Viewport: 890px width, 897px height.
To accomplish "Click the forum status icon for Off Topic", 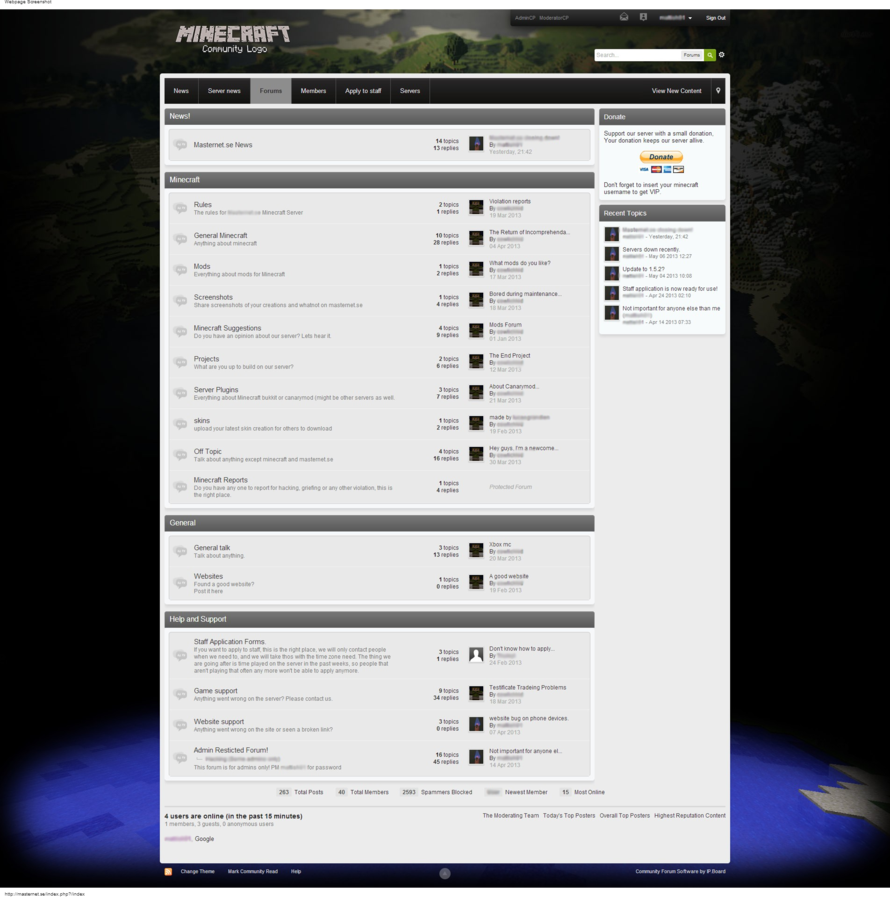I will 181,455.
